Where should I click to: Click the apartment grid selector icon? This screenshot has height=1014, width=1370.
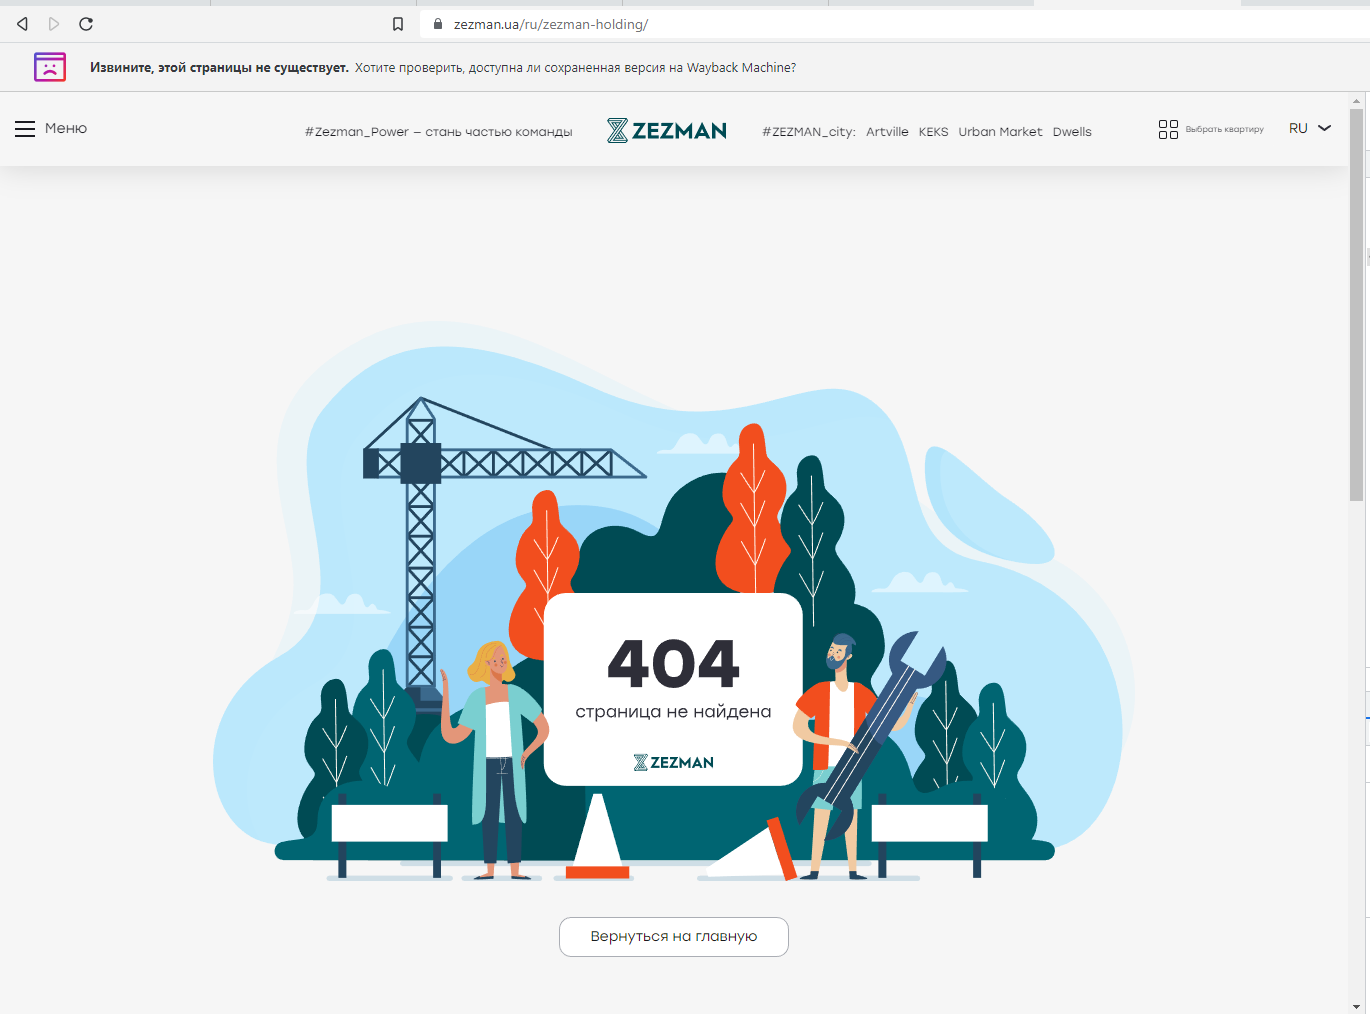coord(1168,129)
